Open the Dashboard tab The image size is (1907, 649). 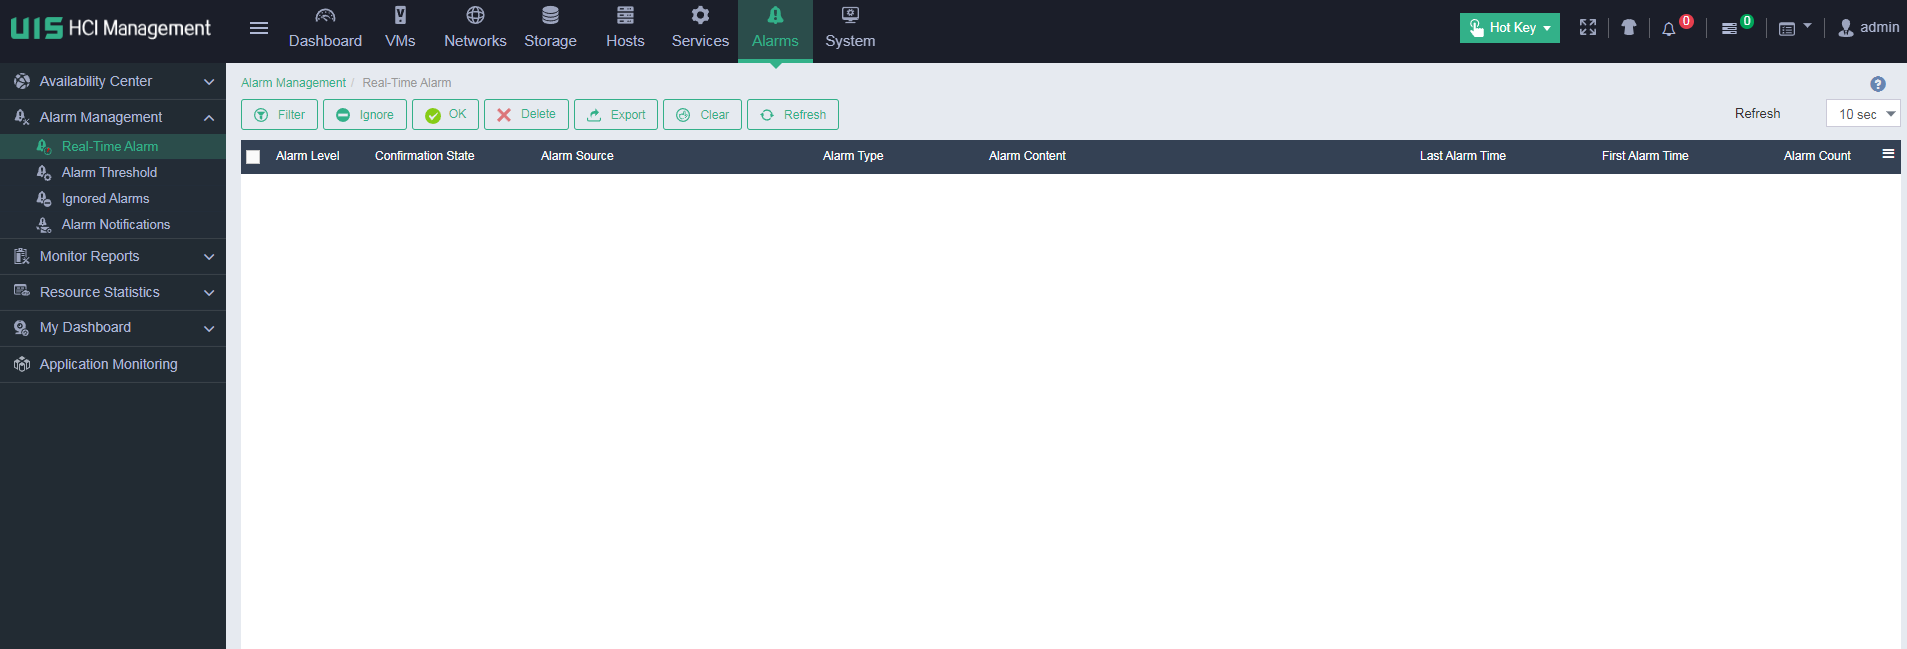[x=325, y=28]
